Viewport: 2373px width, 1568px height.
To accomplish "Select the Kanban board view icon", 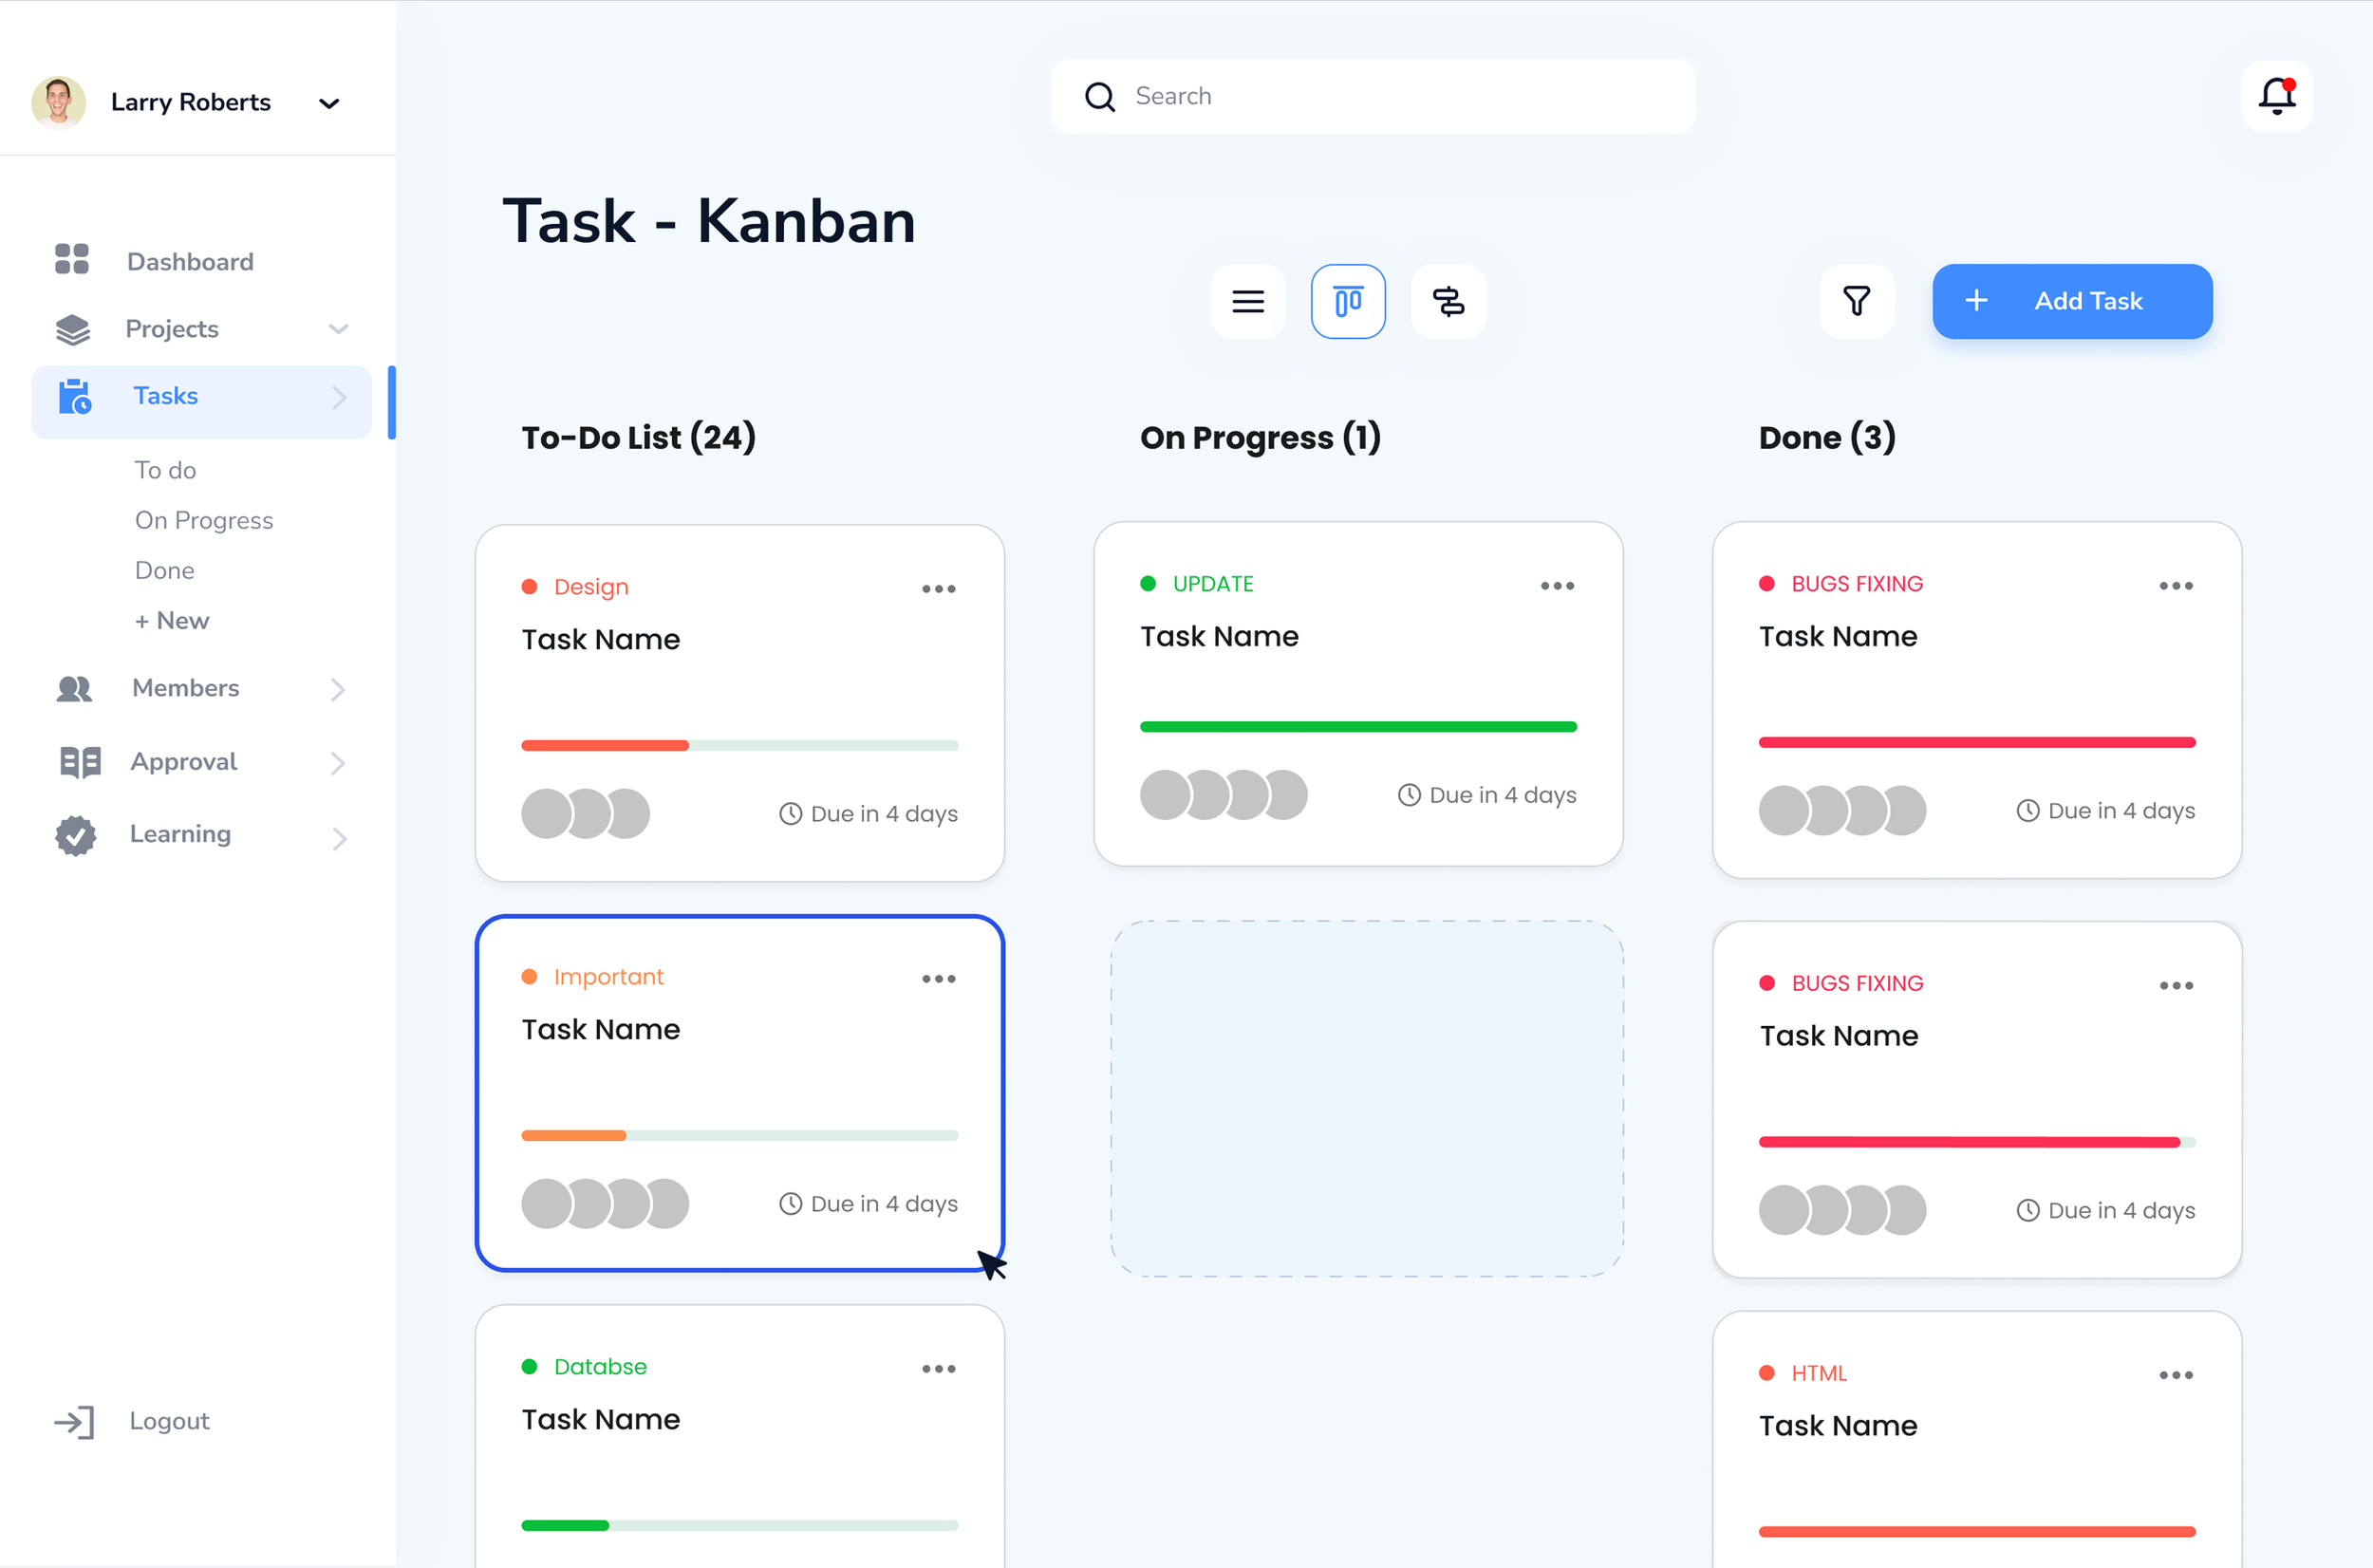I will [x=1347, y=301].
